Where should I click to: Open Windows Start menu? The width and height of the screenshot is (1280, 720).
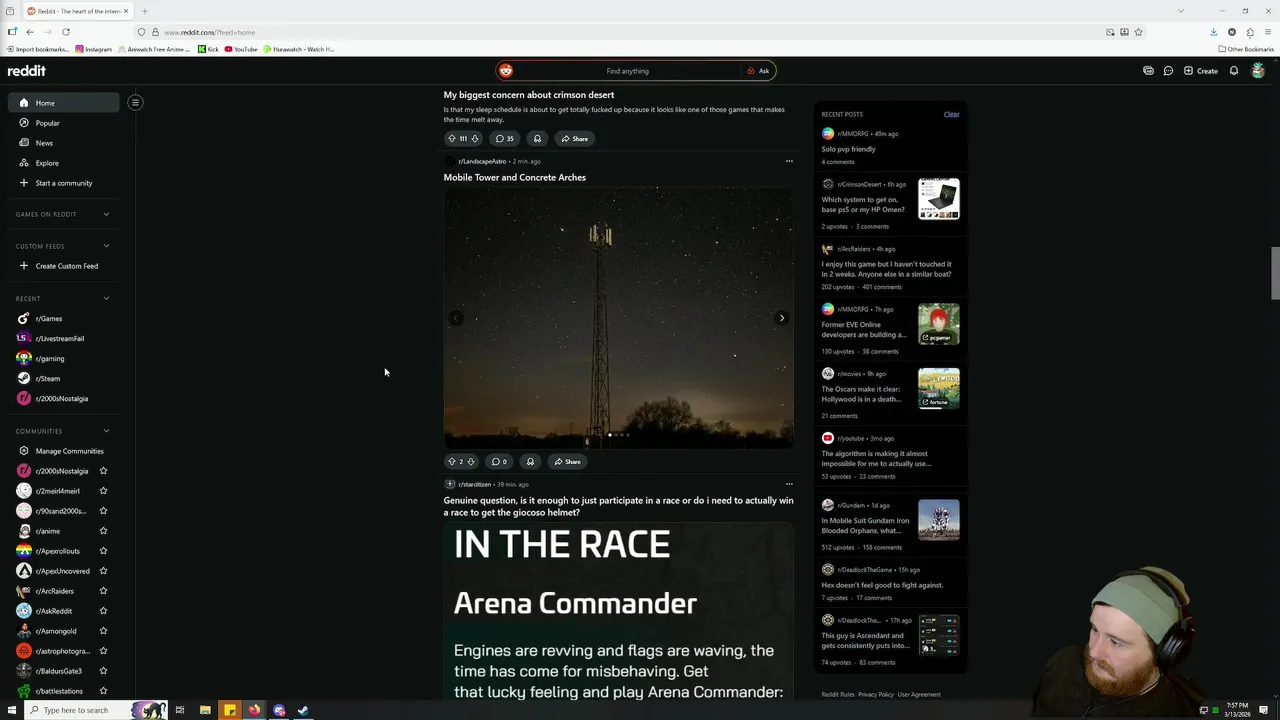(12, 710)
